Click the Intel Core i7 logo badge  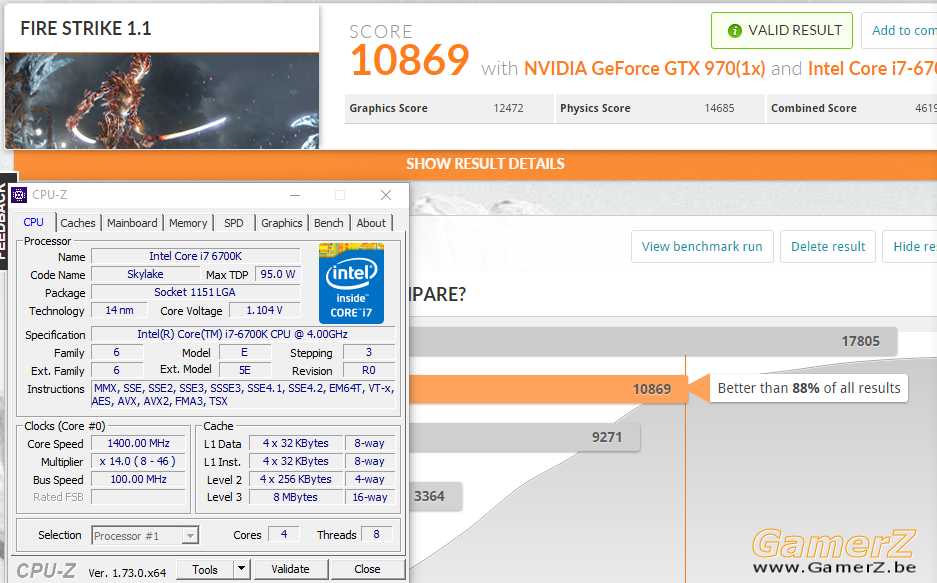pyautogui.click(x=351, y=283)
